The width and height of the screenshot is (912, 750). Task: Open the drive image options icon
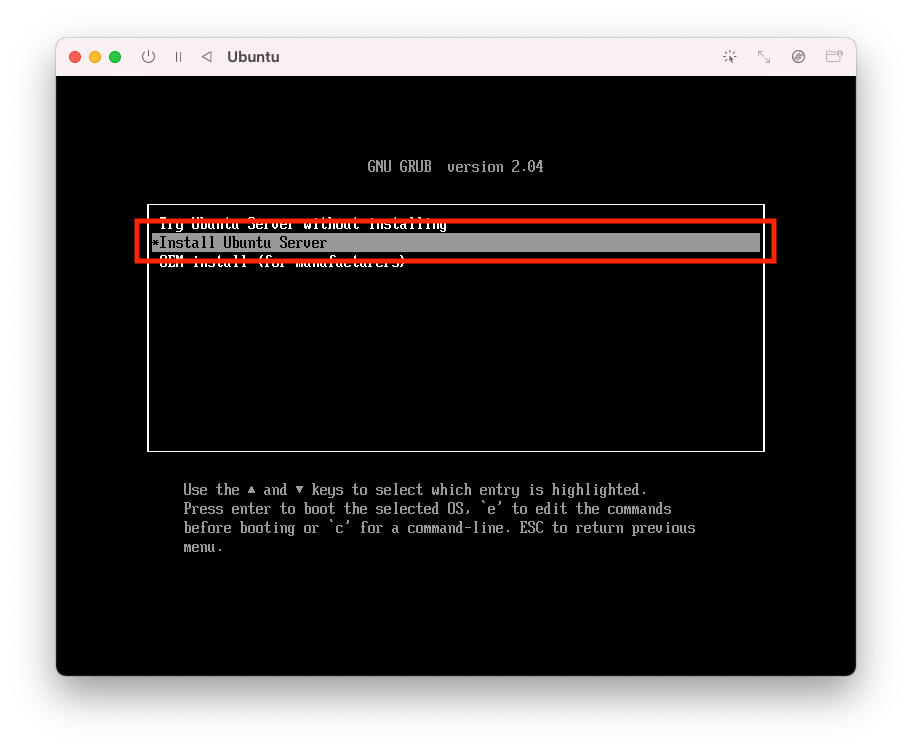pos(799,56)
